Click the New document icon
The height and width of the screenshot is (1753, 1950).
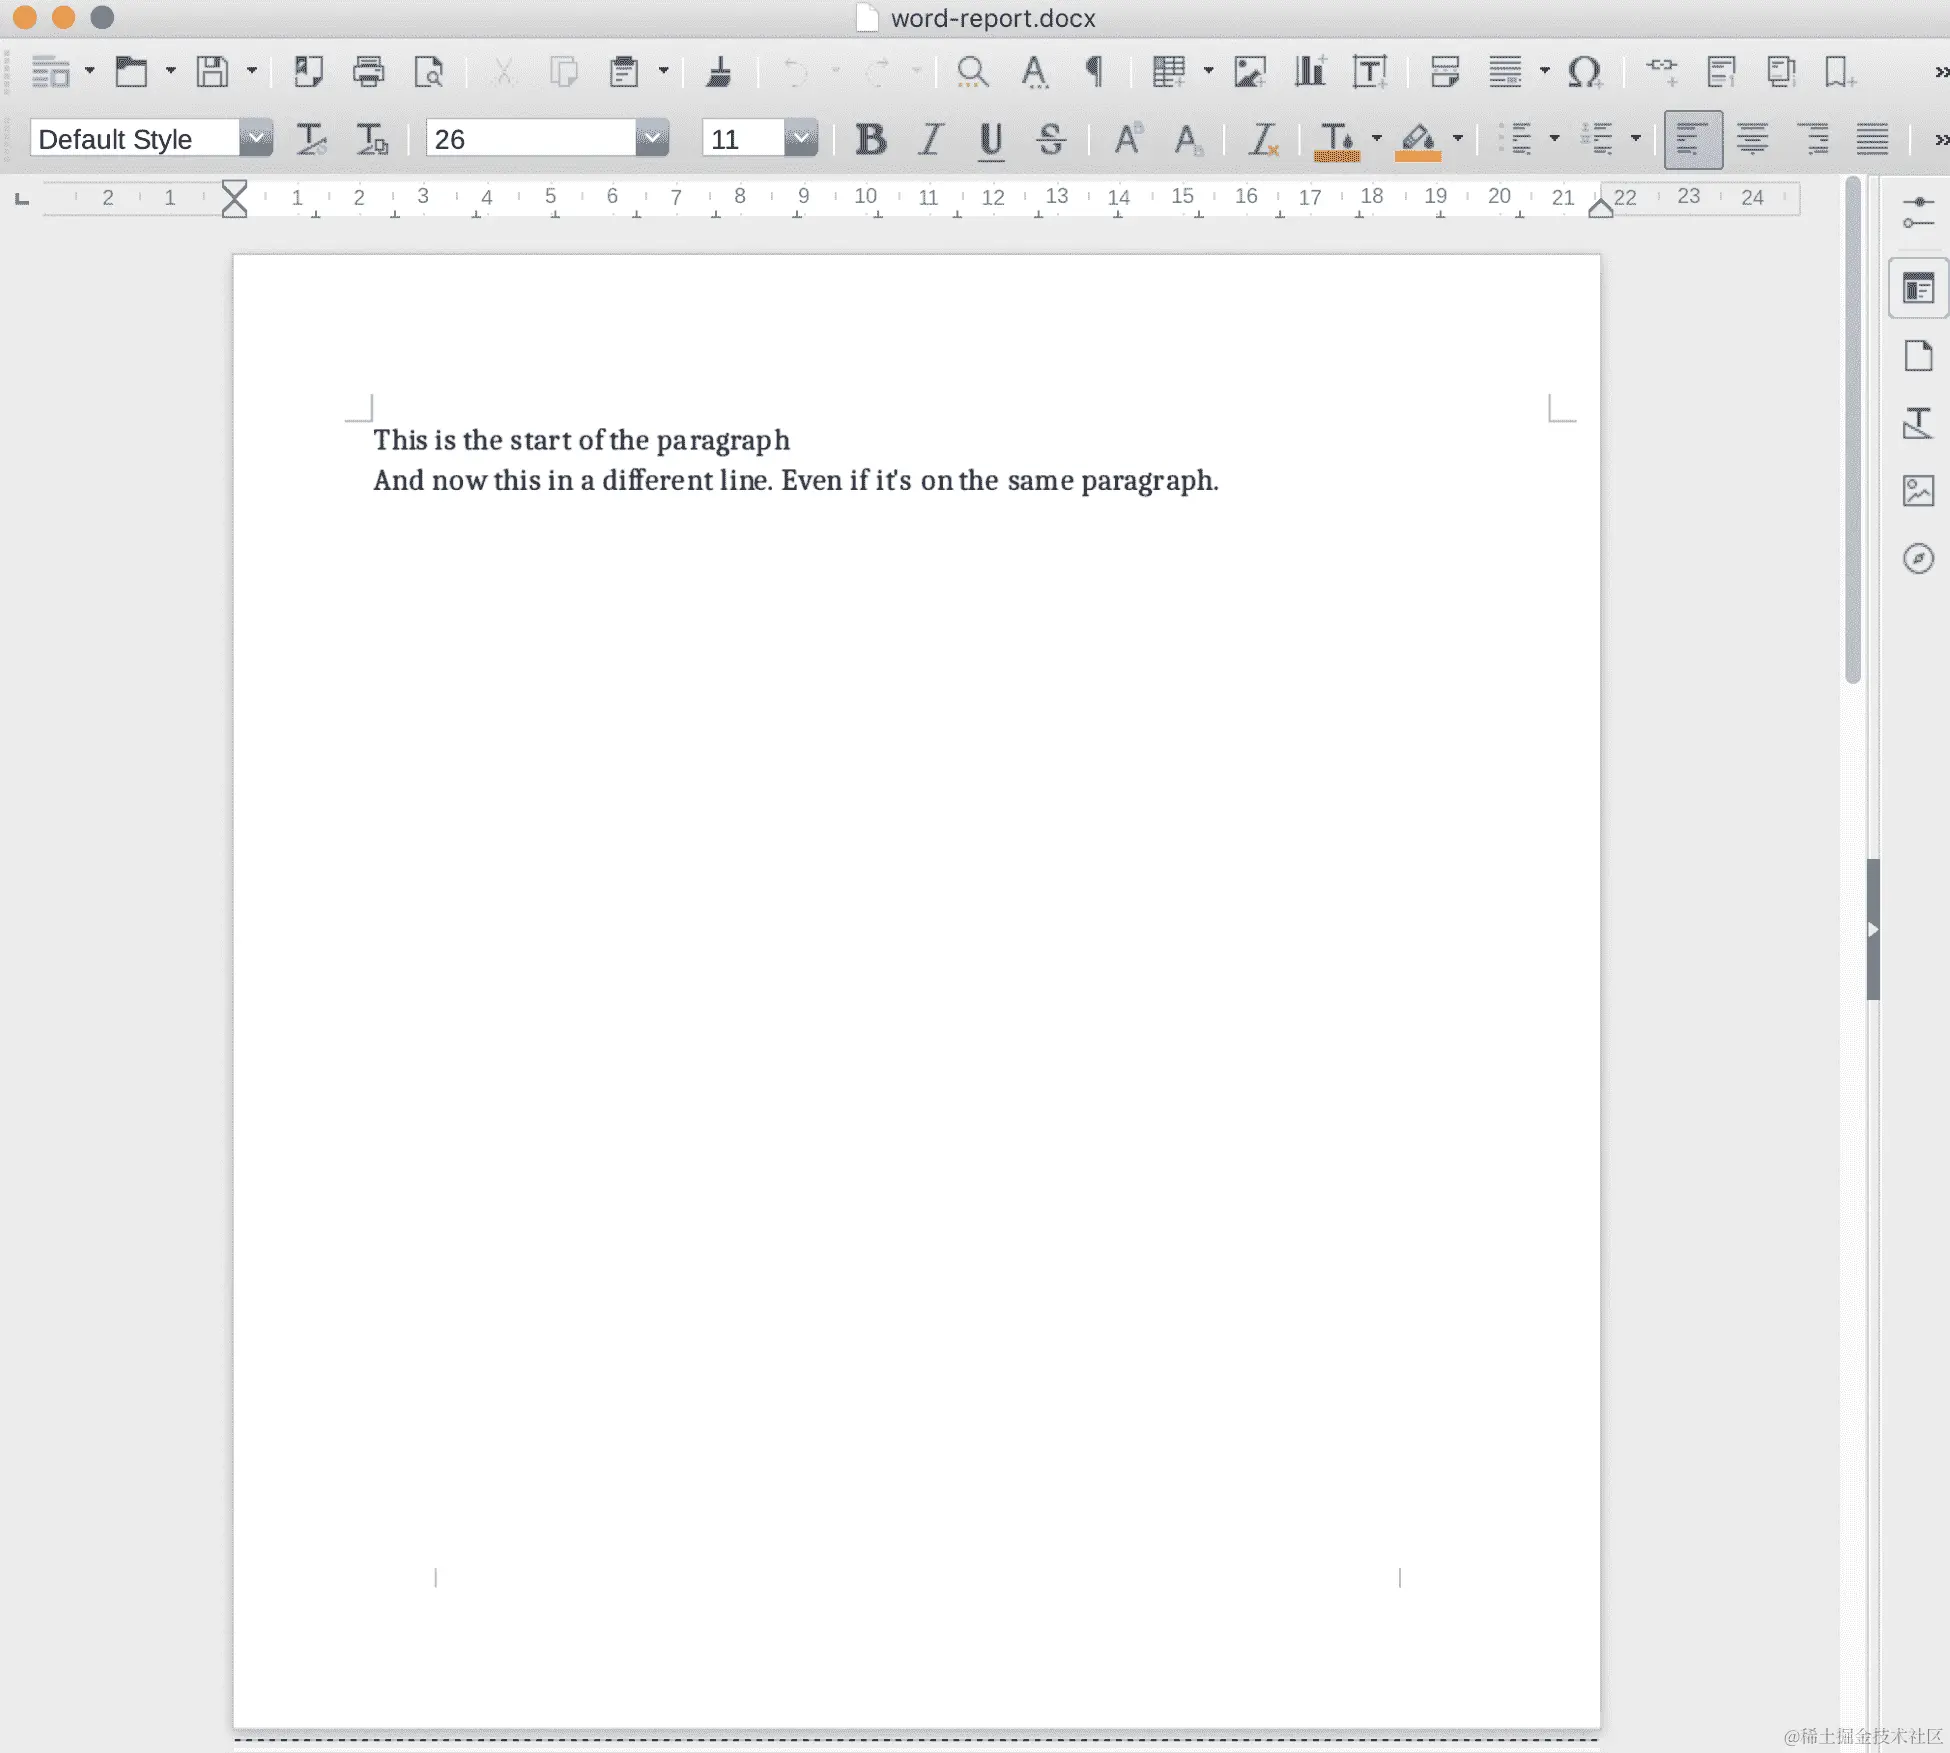pyautogui.click(x=50, y=72)
